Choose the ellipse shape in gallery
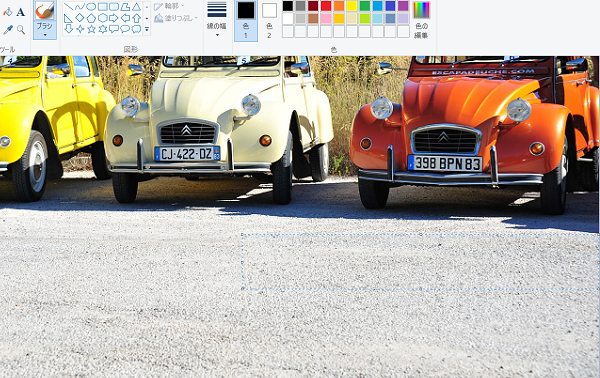The width and height of the screenshot is (600, 378). pos(91,7)
